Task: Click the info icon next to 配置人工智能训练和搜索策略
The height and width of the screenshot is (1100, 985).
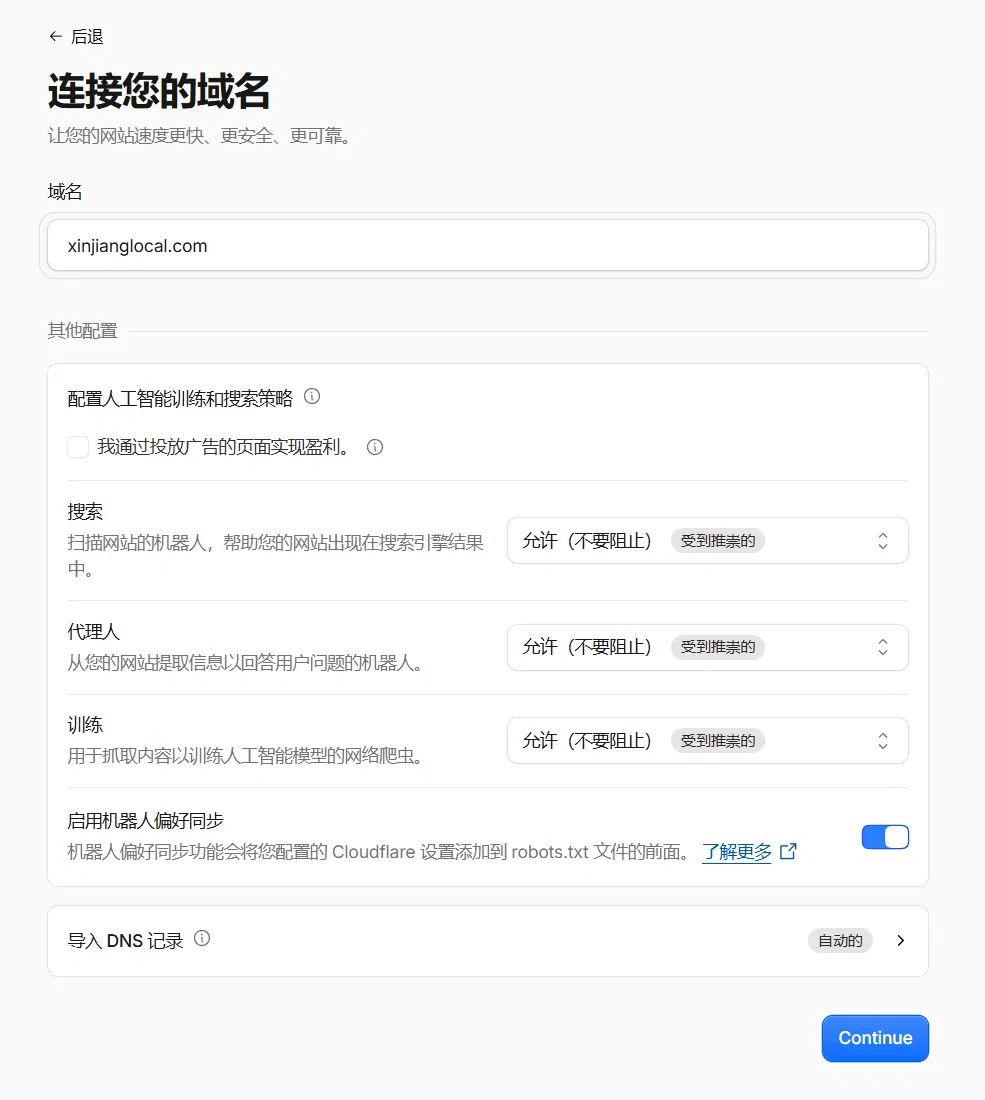Action: point(312,396)
